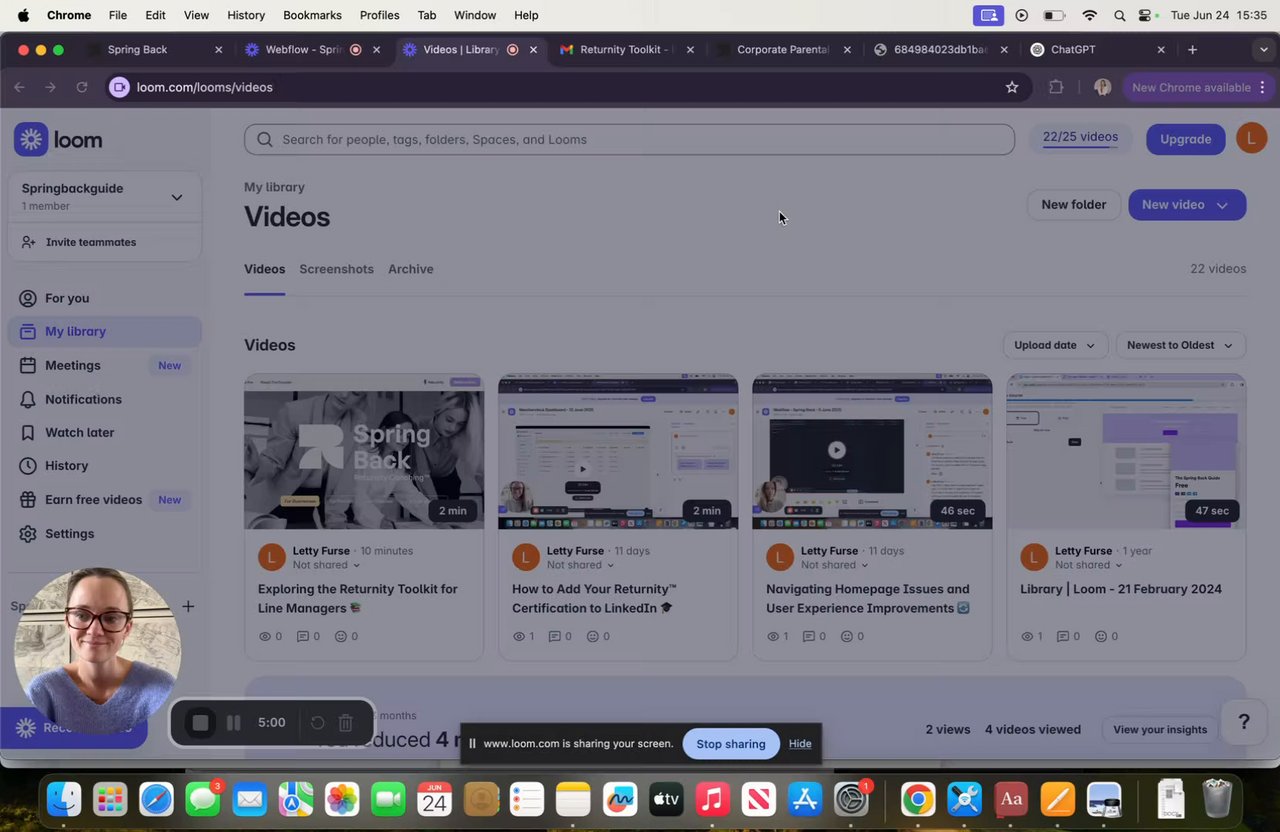Open a new Chrome tab
1280x832 pixels.
click(1192, 49)
